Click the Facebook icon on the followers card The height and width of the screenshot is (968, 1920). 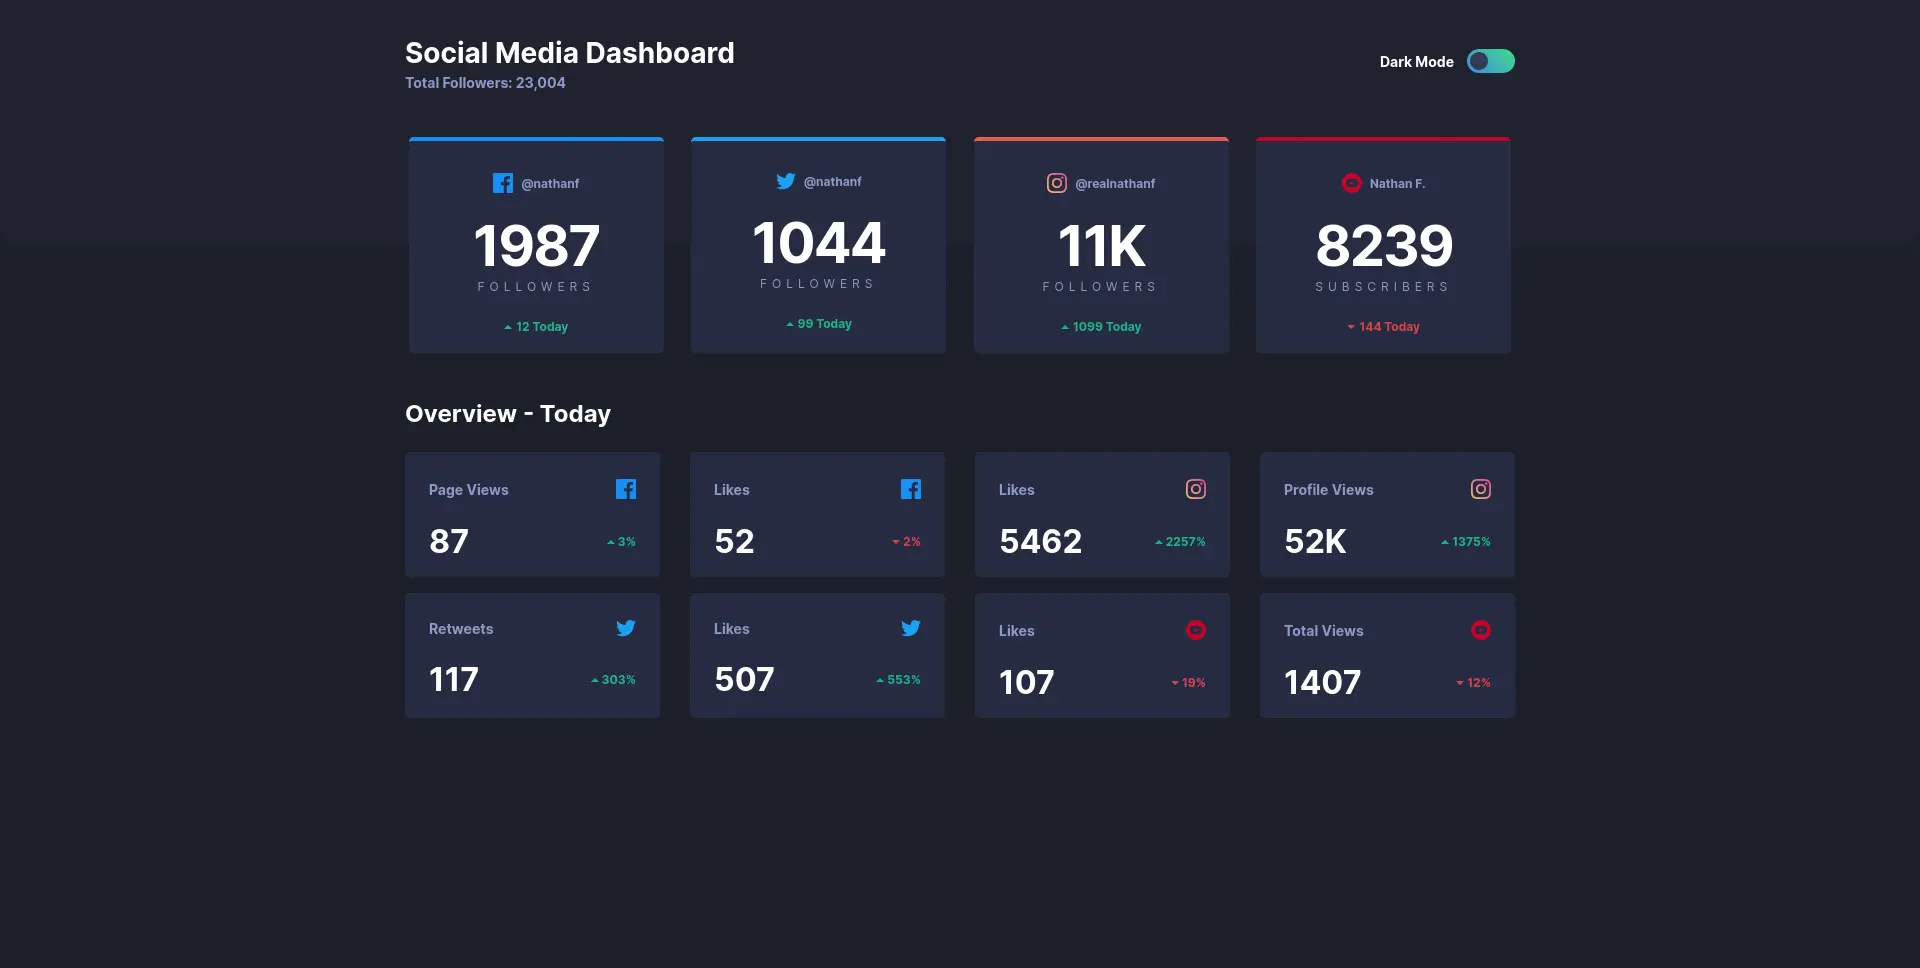[503, 183]
